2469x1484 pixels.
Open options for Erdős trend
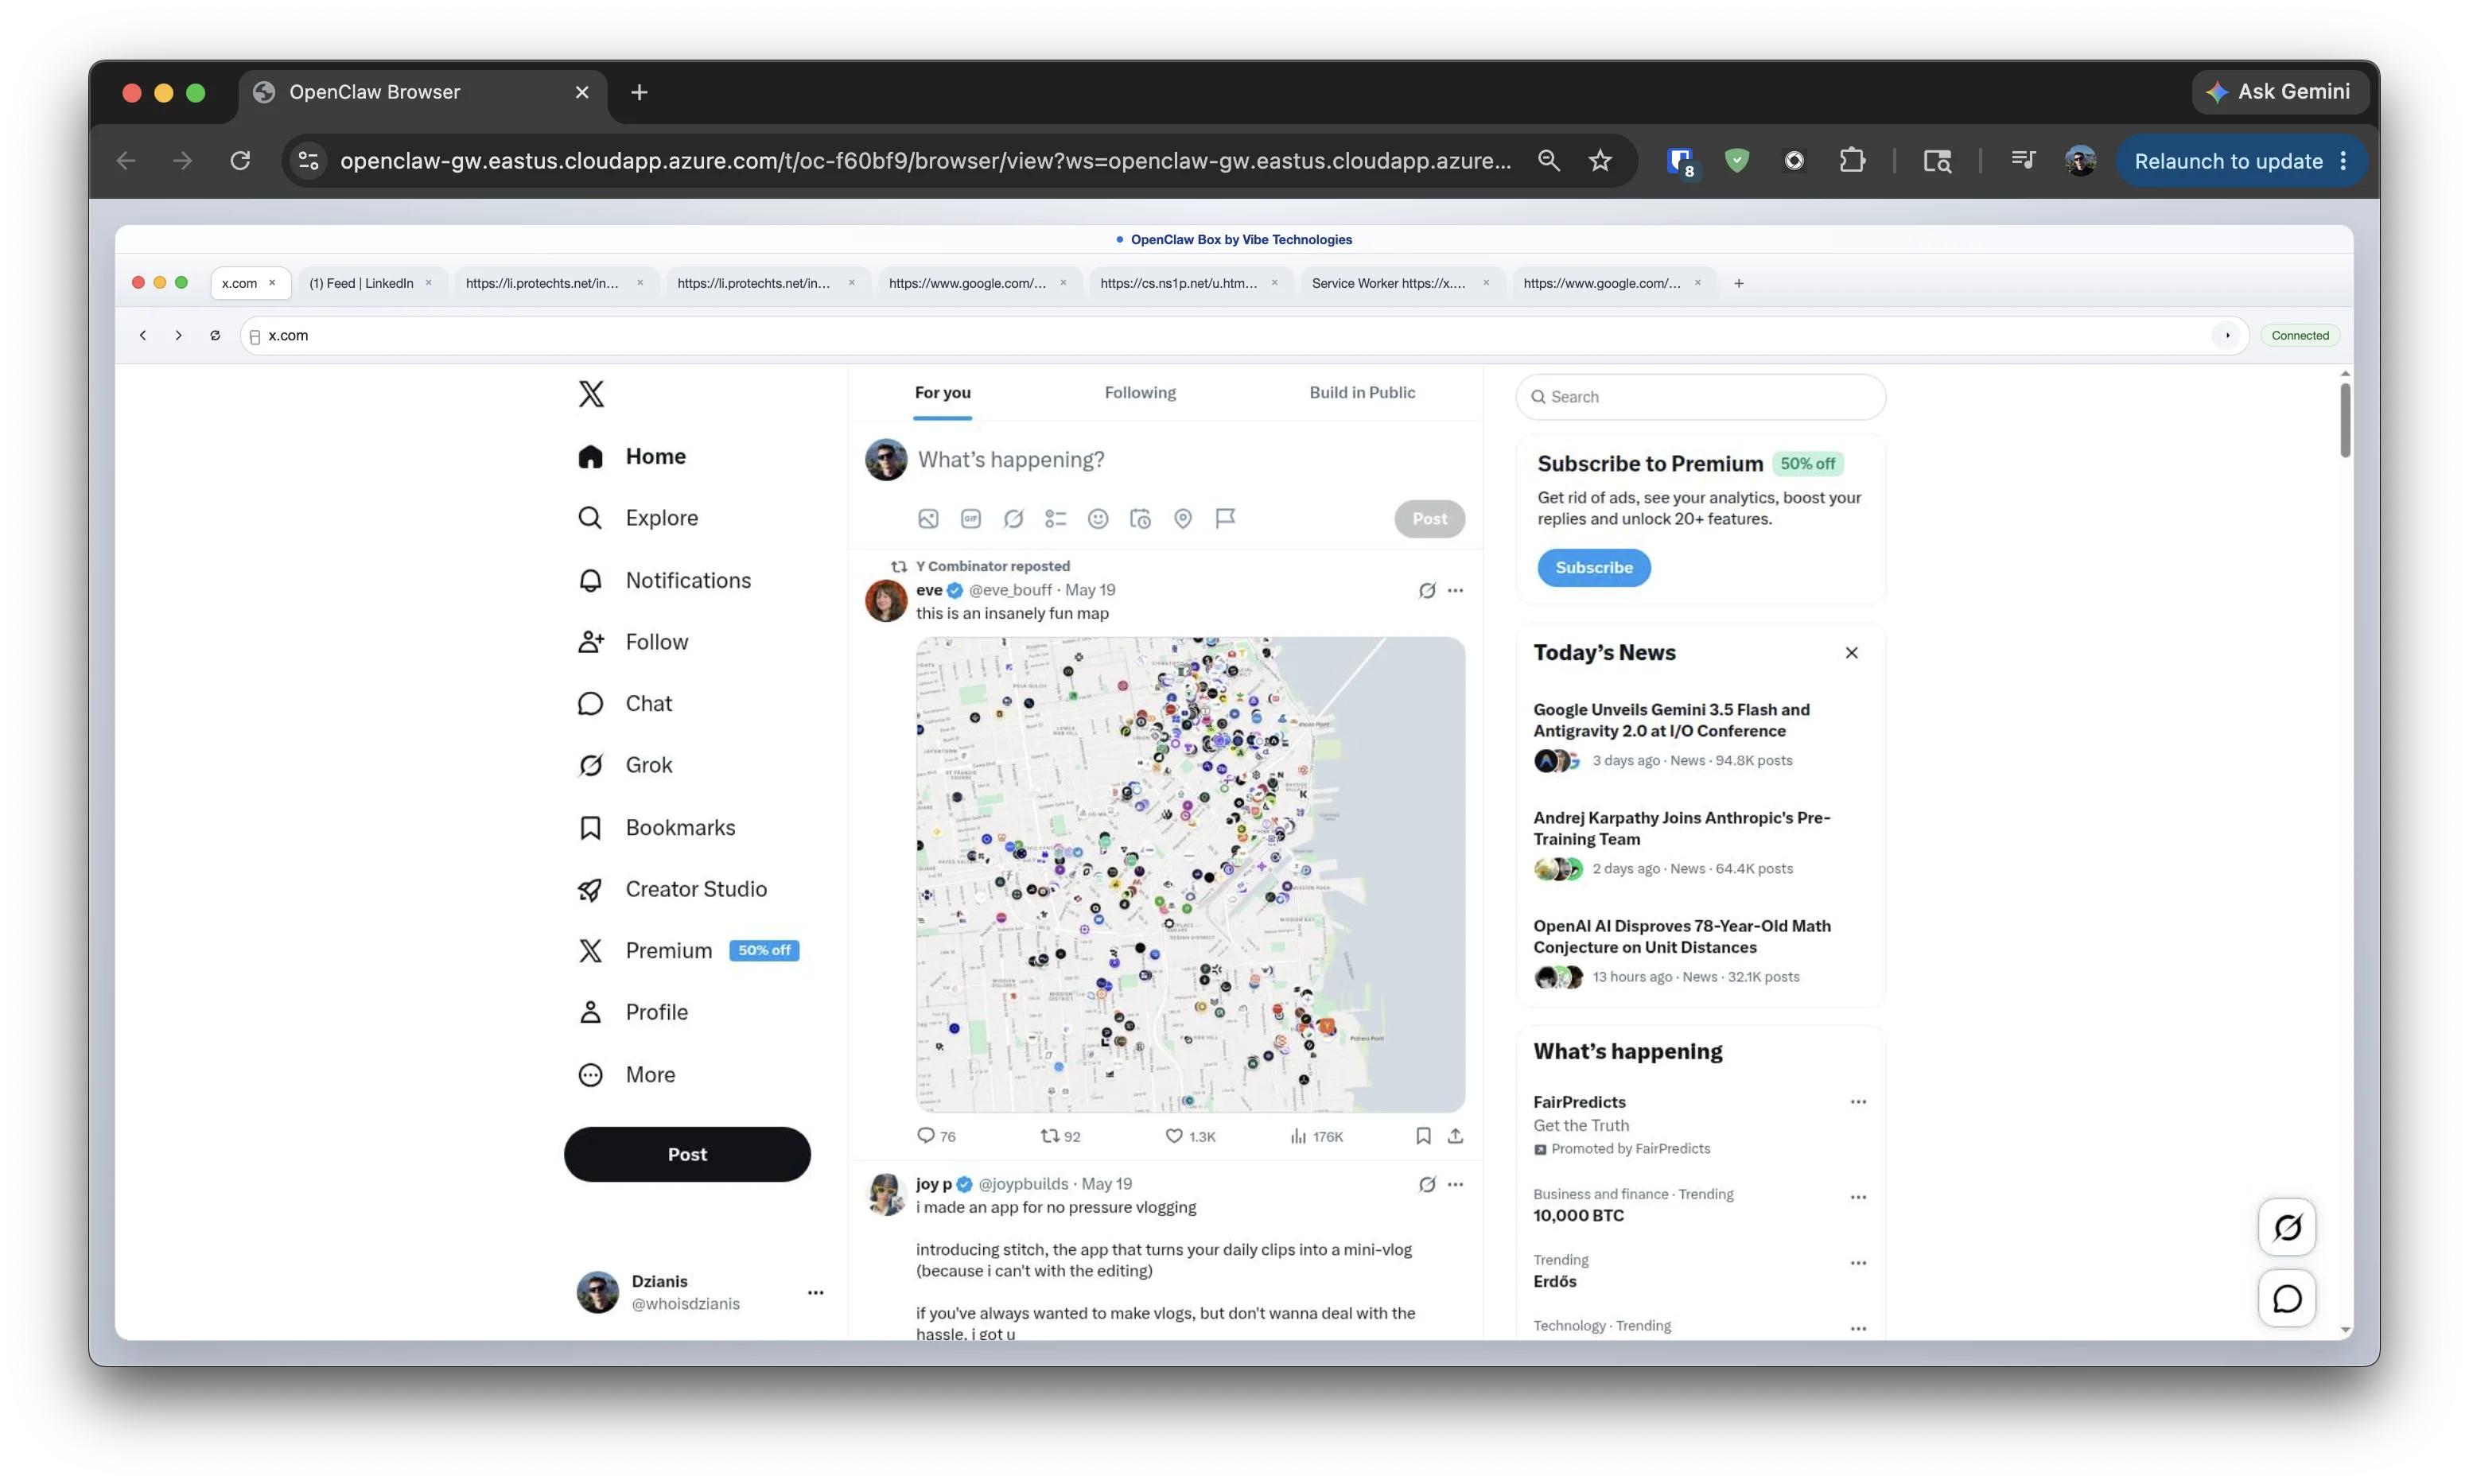point(1858,1263)
